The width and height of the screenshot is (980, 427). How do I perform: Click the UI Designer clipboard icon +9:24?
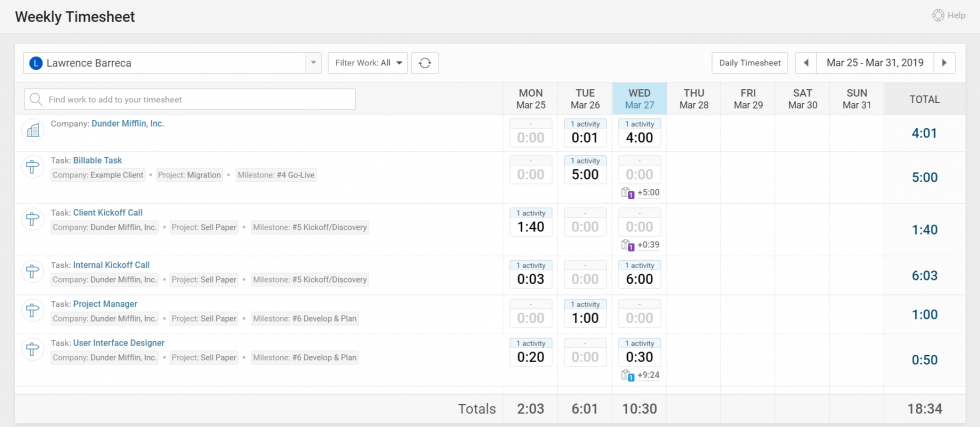[628, 375]
